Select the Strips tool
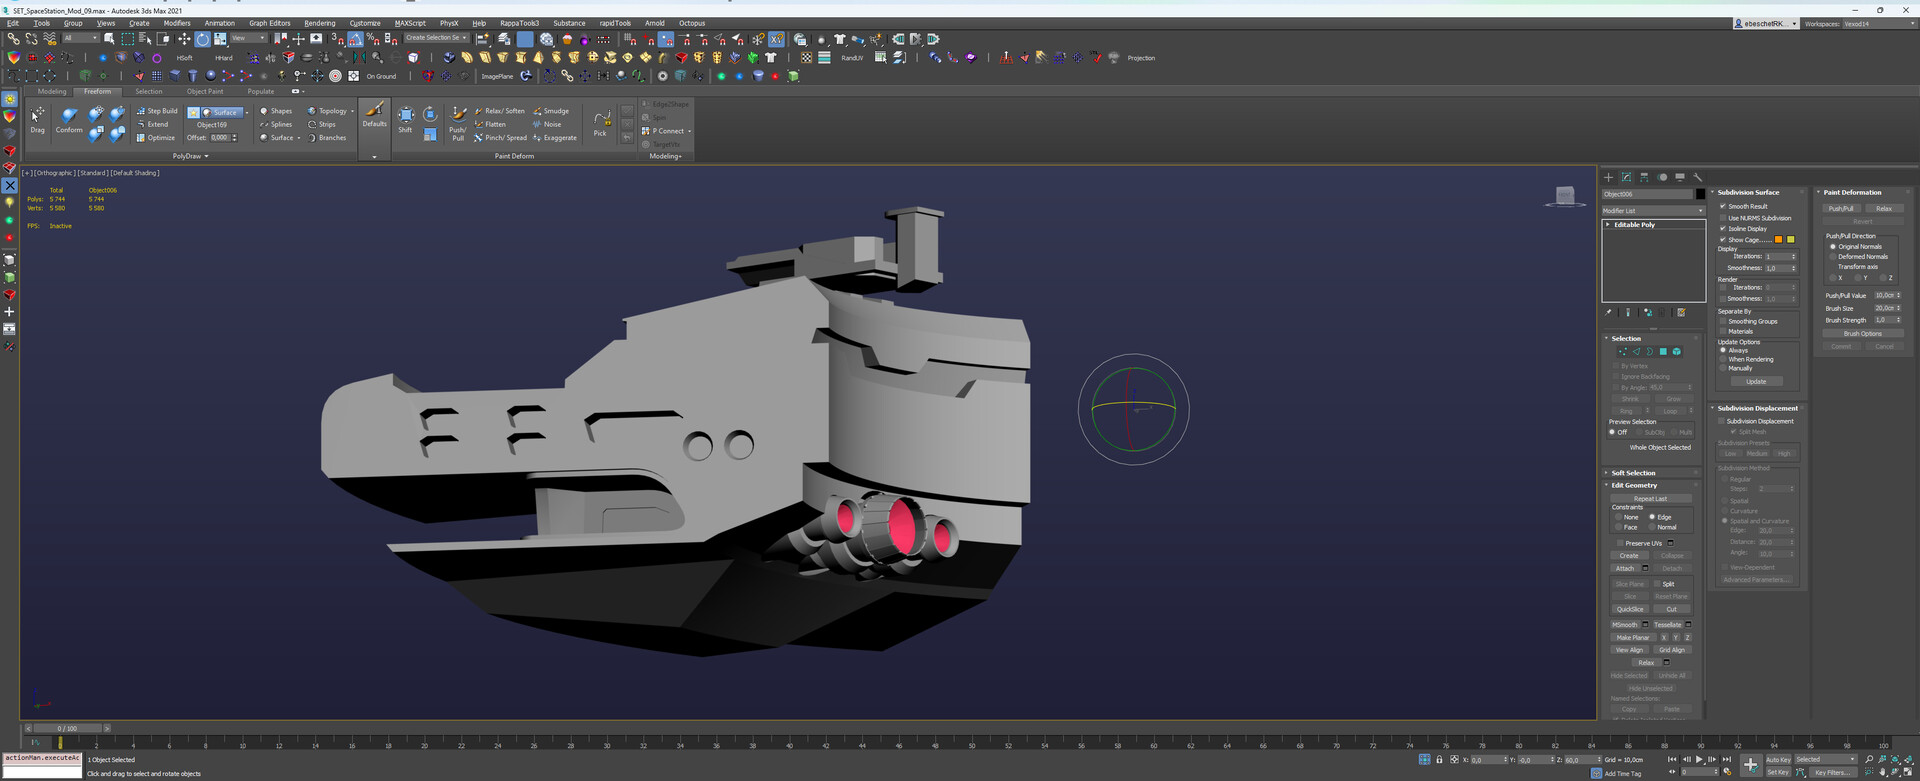This screenshot has height=781, width=1920. click(322, 124)
